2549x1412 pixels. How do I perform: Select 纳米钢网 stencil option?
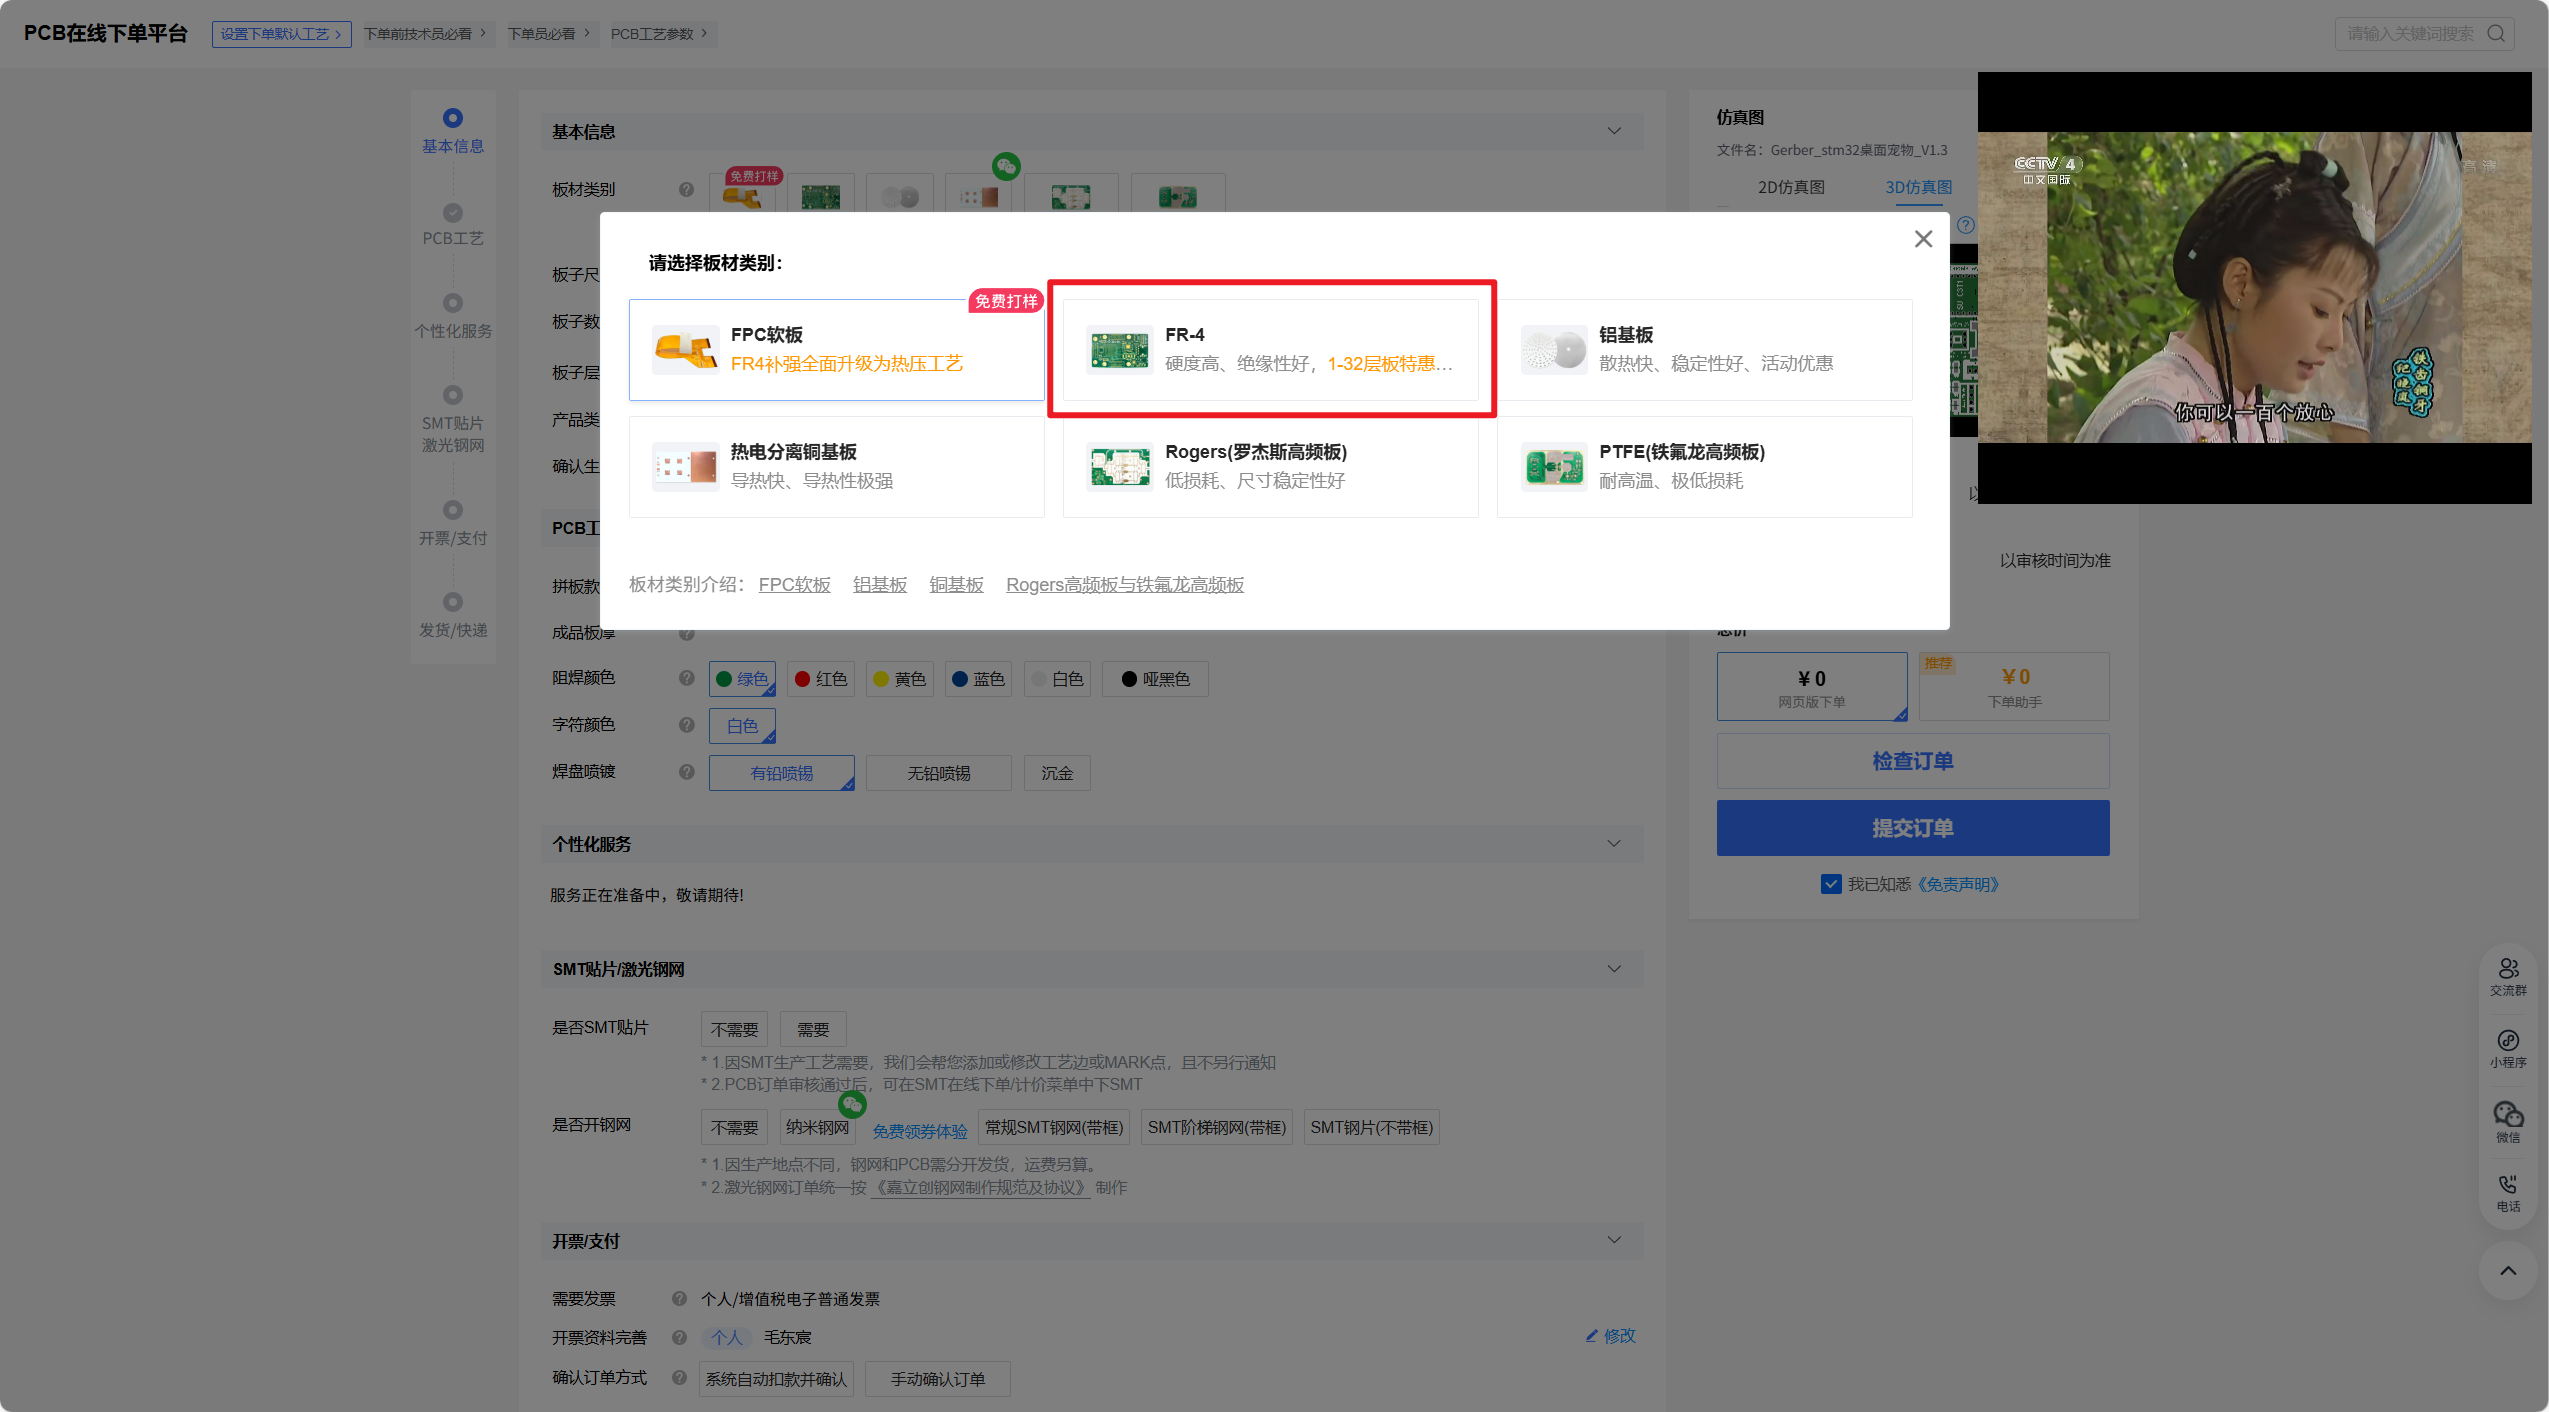click(817, 1127)
